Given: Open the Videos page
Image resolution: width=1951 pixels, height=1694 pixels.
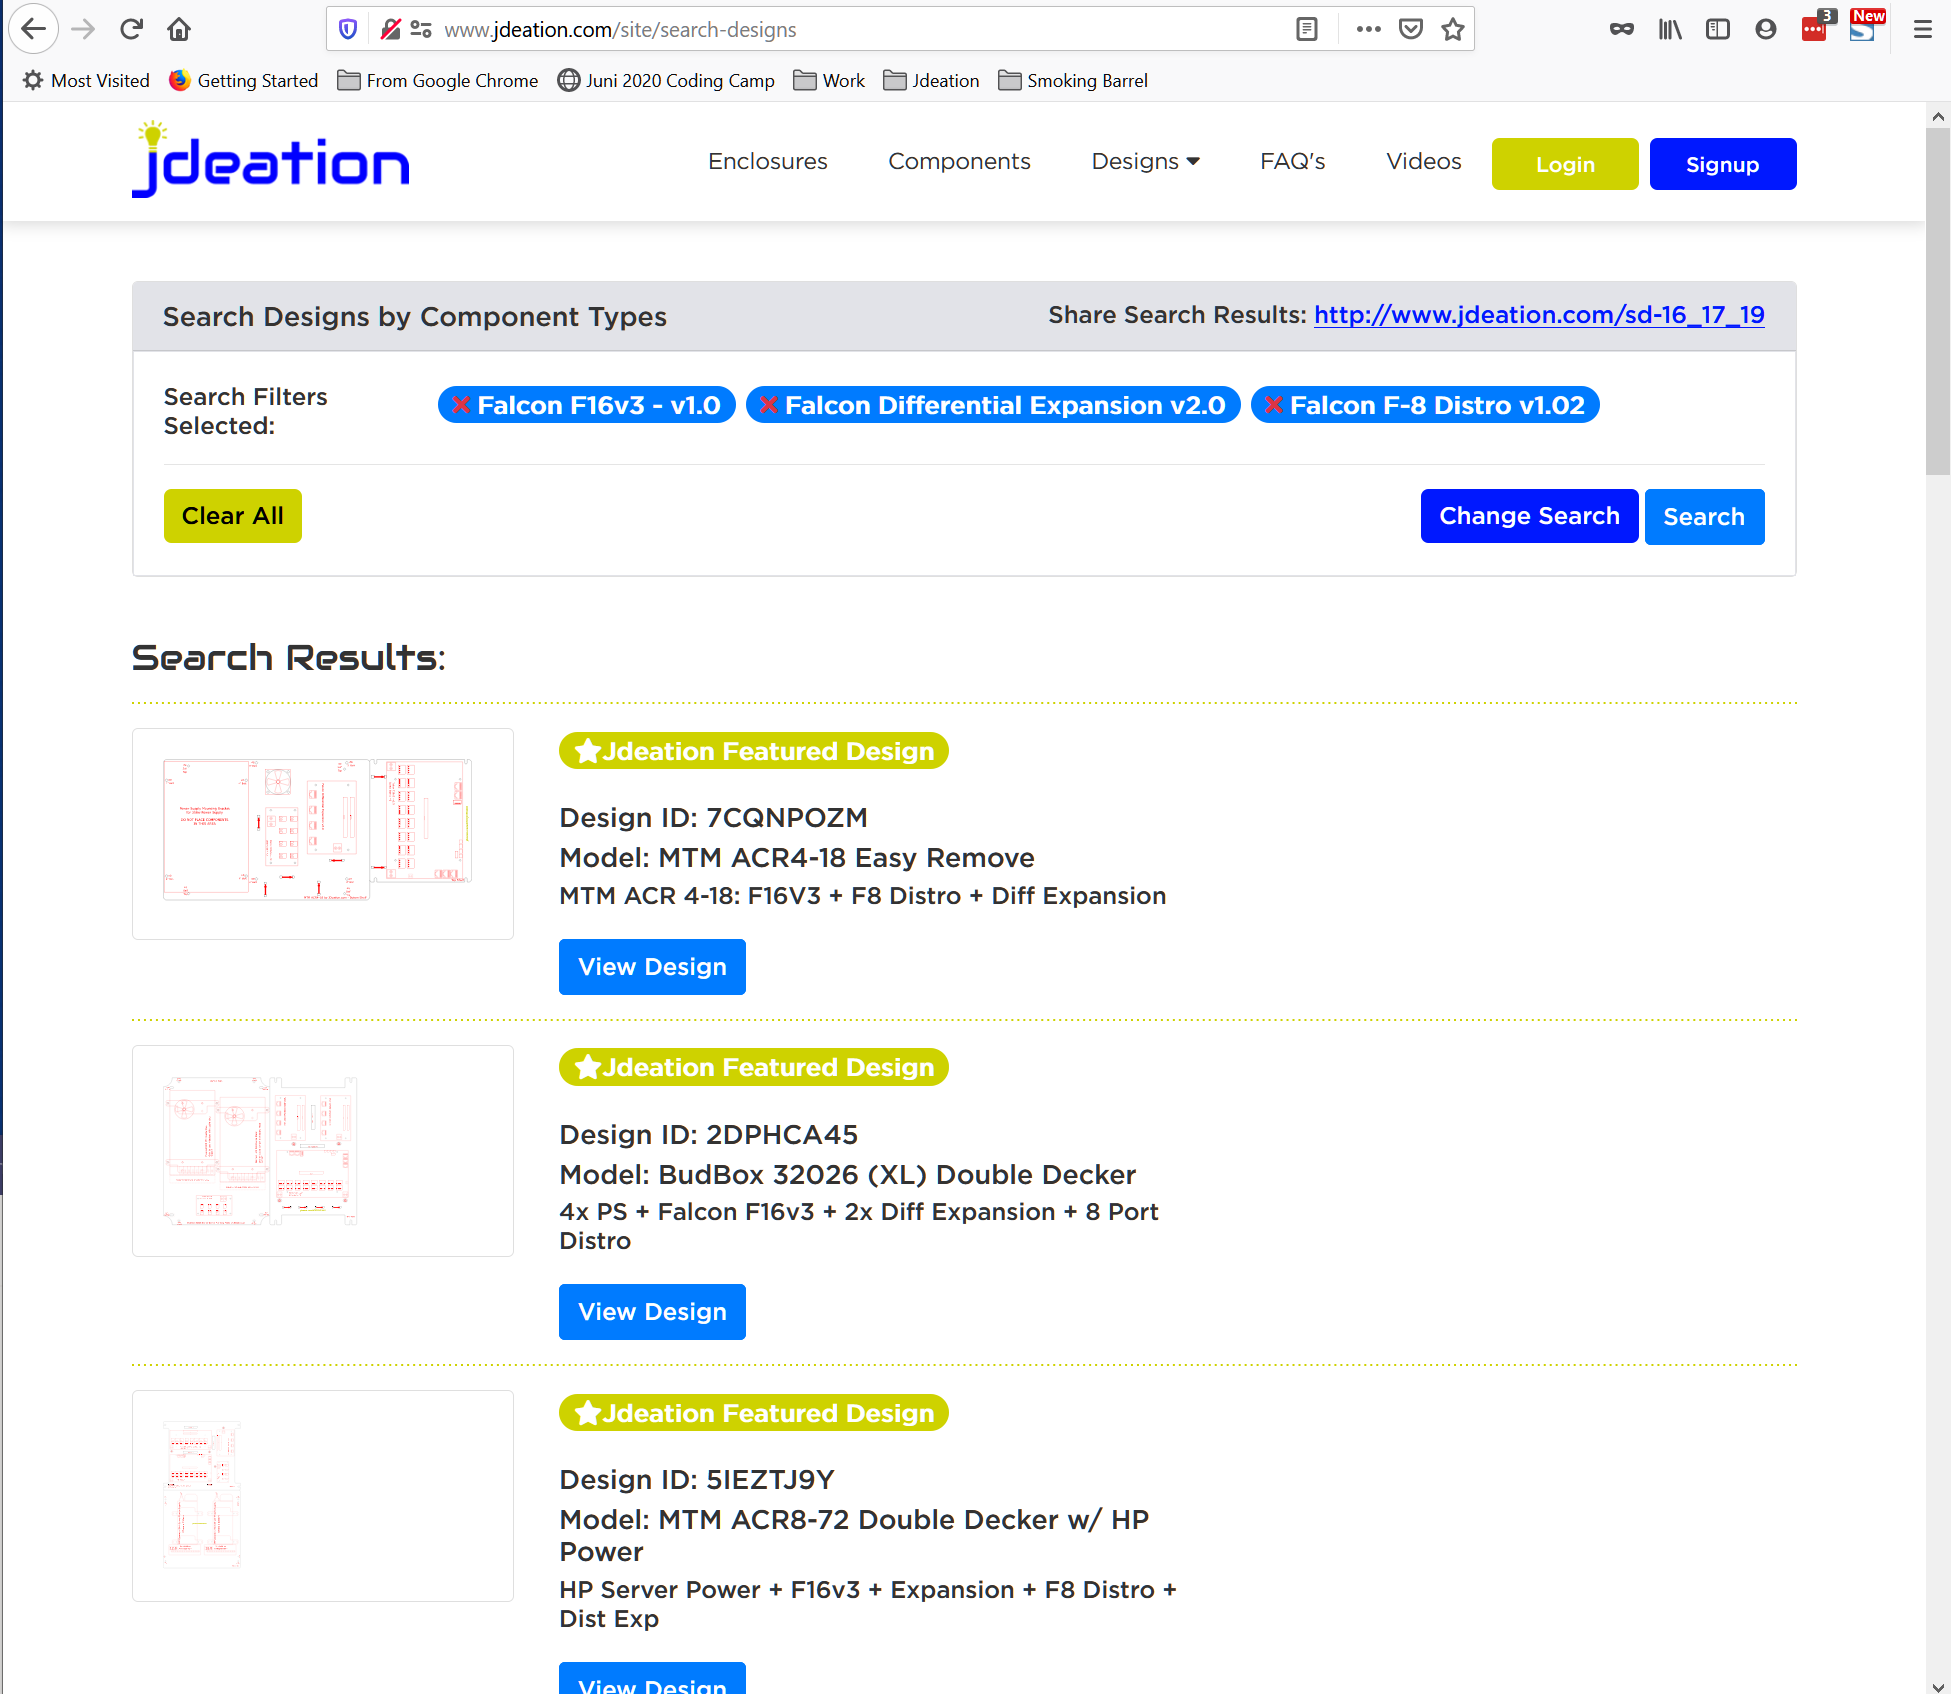Looking at the screenshot, I should (1423, 161).
